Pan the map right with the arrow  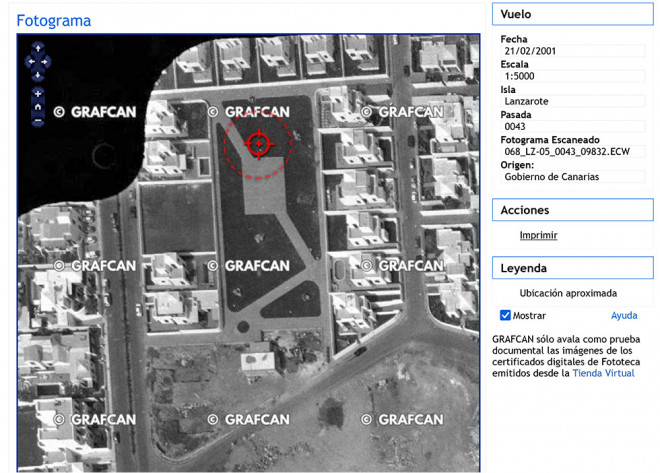pos(46,61)
